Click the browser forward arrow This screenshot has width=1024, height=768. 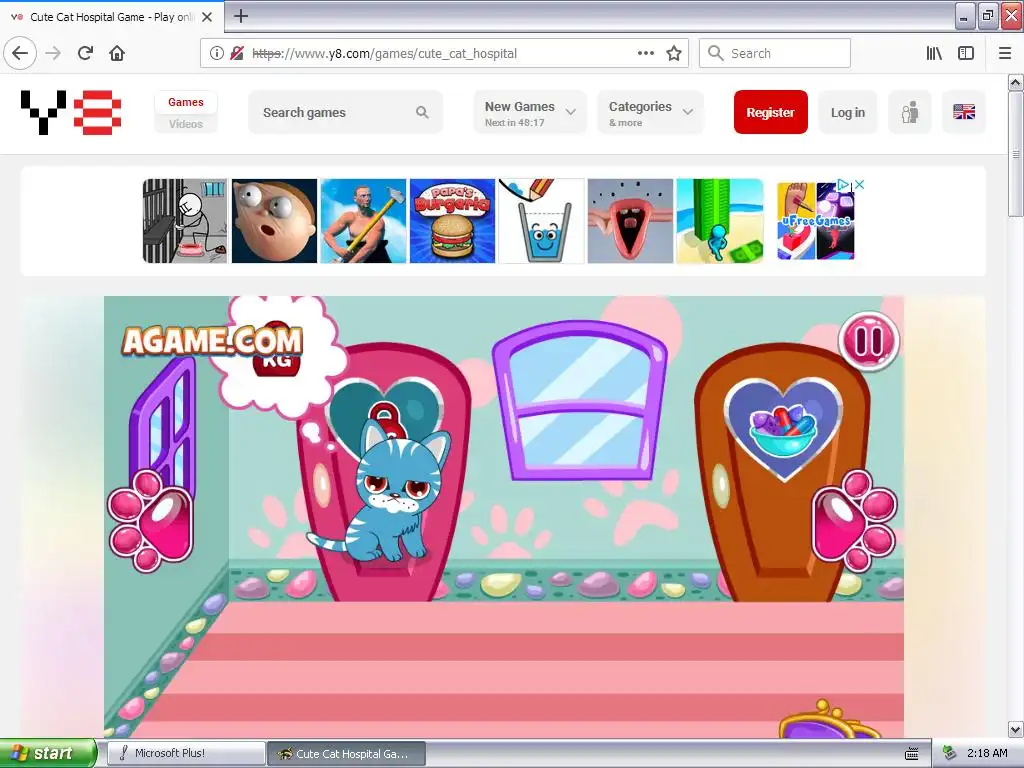[x=53, y=53]
